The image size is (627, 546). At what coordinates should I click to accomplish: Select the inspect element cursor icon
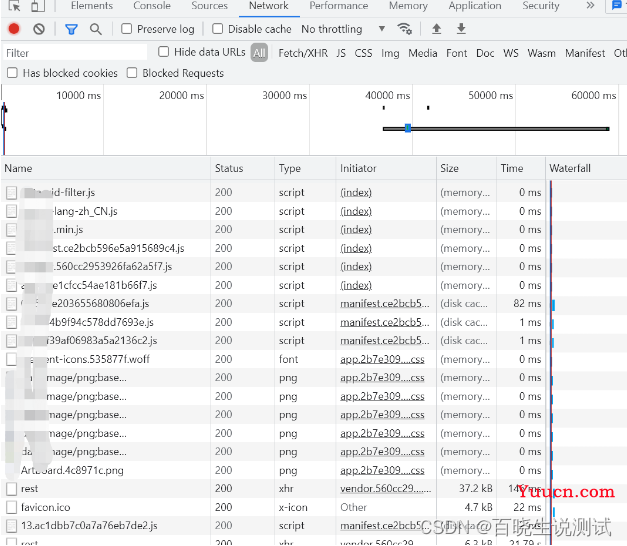point(14,6)
